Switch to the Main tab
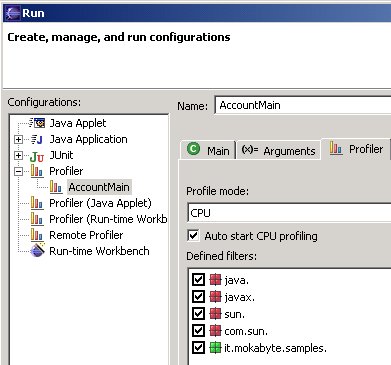The width and height of the screenshot is (391, 365). [x=208, y=150]
